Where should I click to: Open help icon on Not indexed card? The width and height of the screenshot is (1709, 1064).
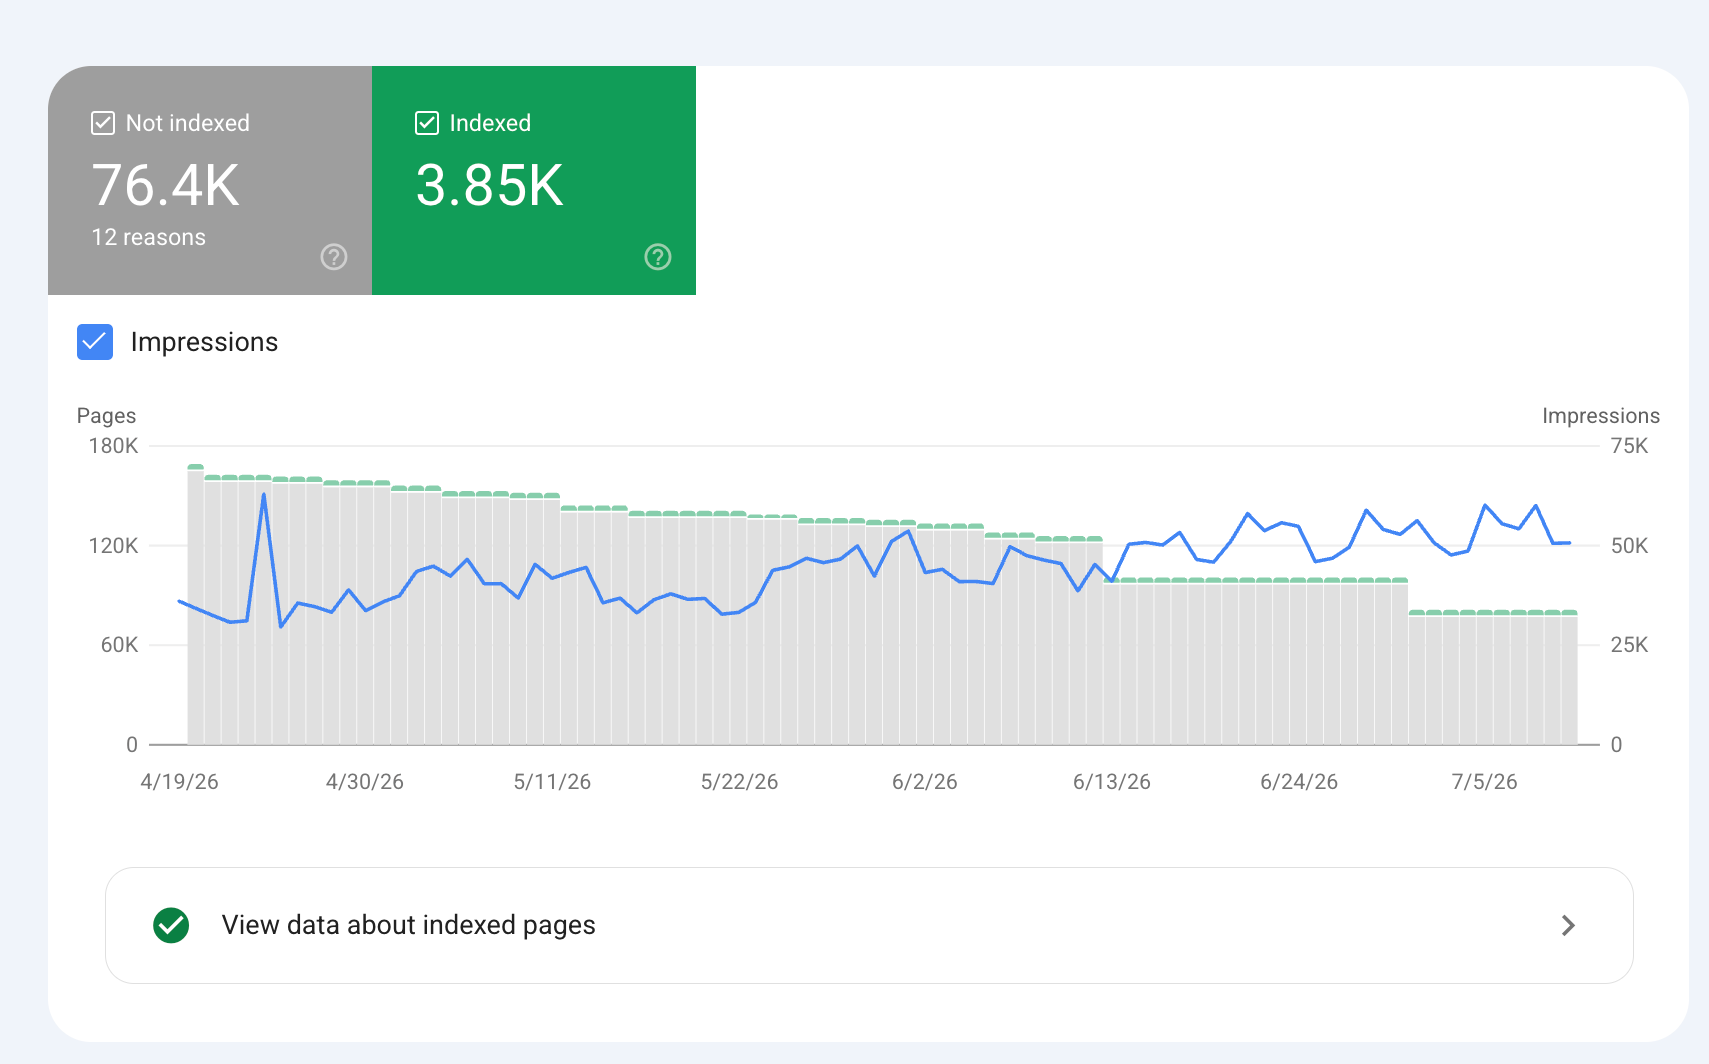click(x=334, y=257)
